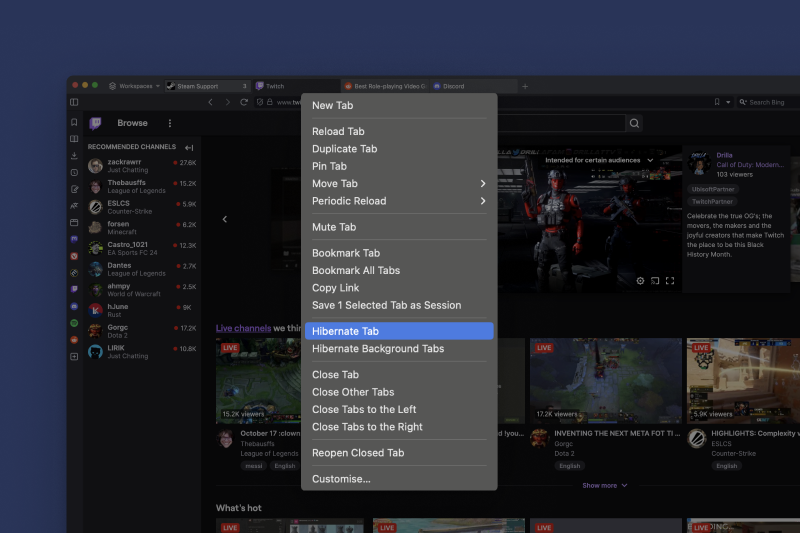Go to previous carousel stream arrow
The width and height of the screenshot is (800, 533).
click(x=224, y=219)
